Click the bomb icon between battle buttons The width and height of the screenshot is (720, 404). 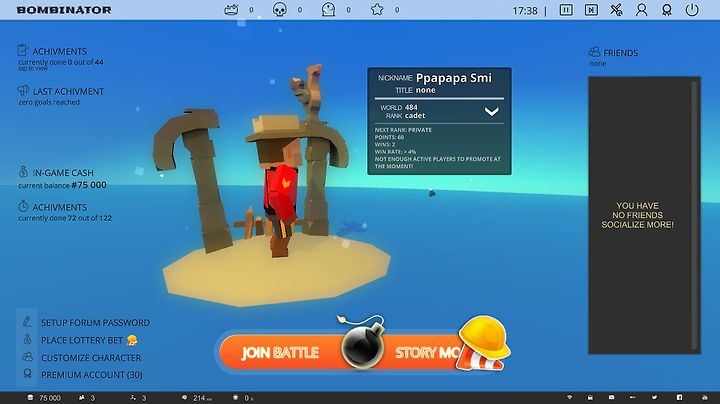pos(363,348)
